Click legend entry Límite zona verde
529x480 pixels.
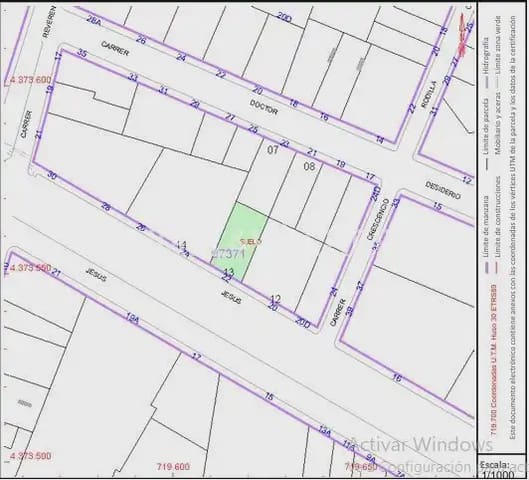(498, 45)
